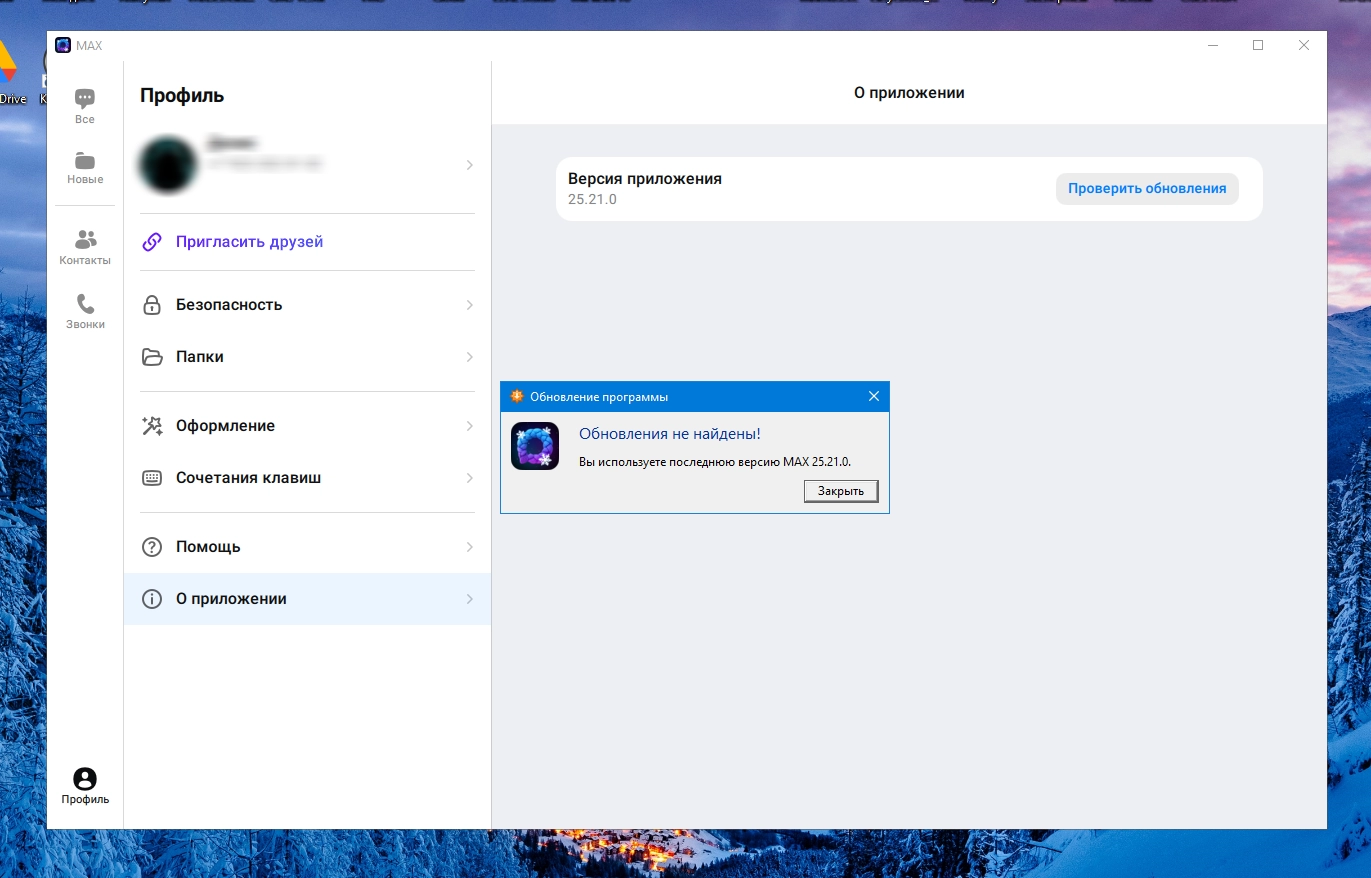Image resolution: width=1371 pixels, height=878 pixels.
Task: Open the Новые folder icon
Action: [x=85, y=160]
